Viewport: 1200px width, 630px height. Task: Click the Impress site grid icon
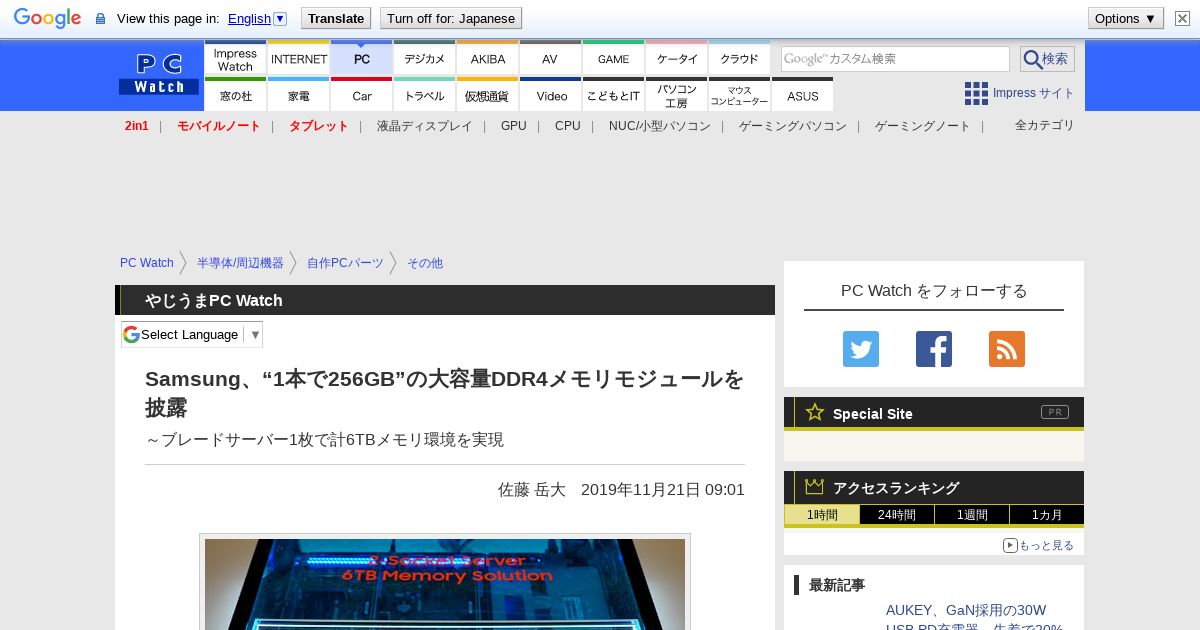click(x=976, y=93)
